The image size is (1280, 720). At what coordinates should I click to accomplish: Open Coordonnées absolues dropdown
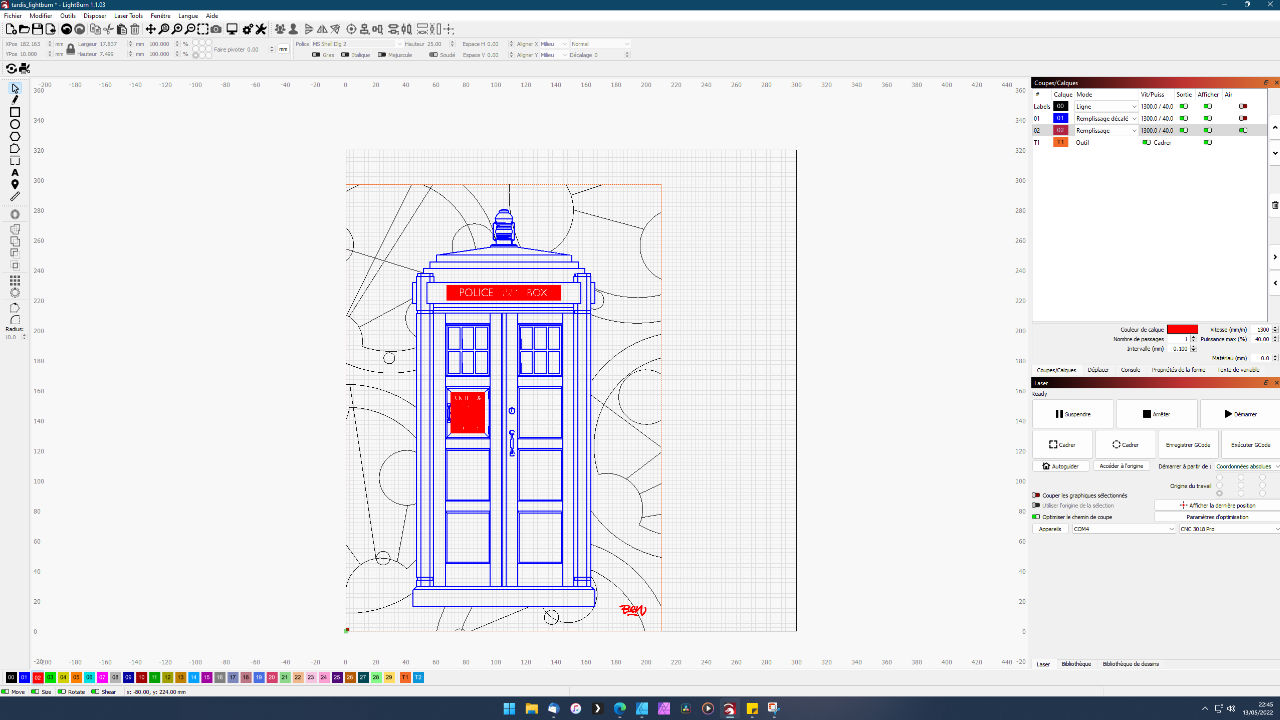click(x=1247, y=466)
